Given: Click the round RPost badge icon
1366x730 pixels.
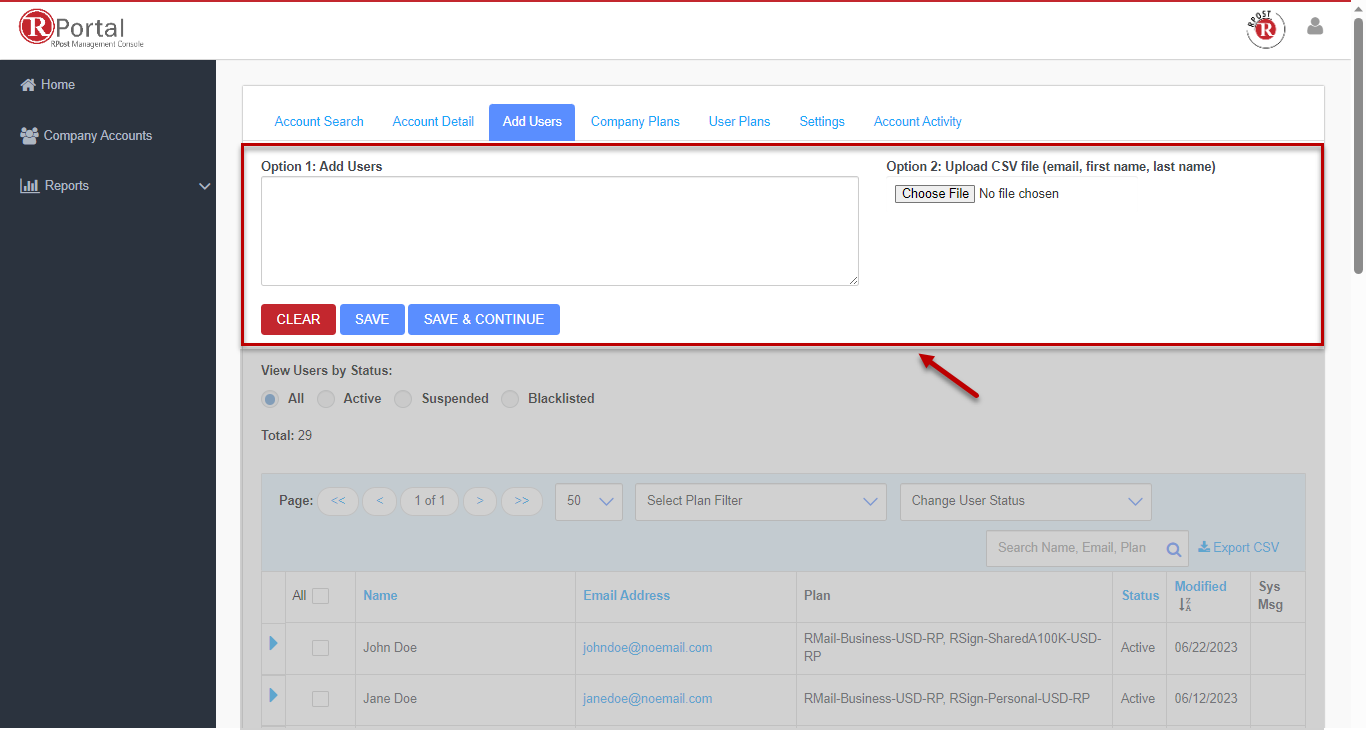Looking at the screenshot, I should [1265, 29].
